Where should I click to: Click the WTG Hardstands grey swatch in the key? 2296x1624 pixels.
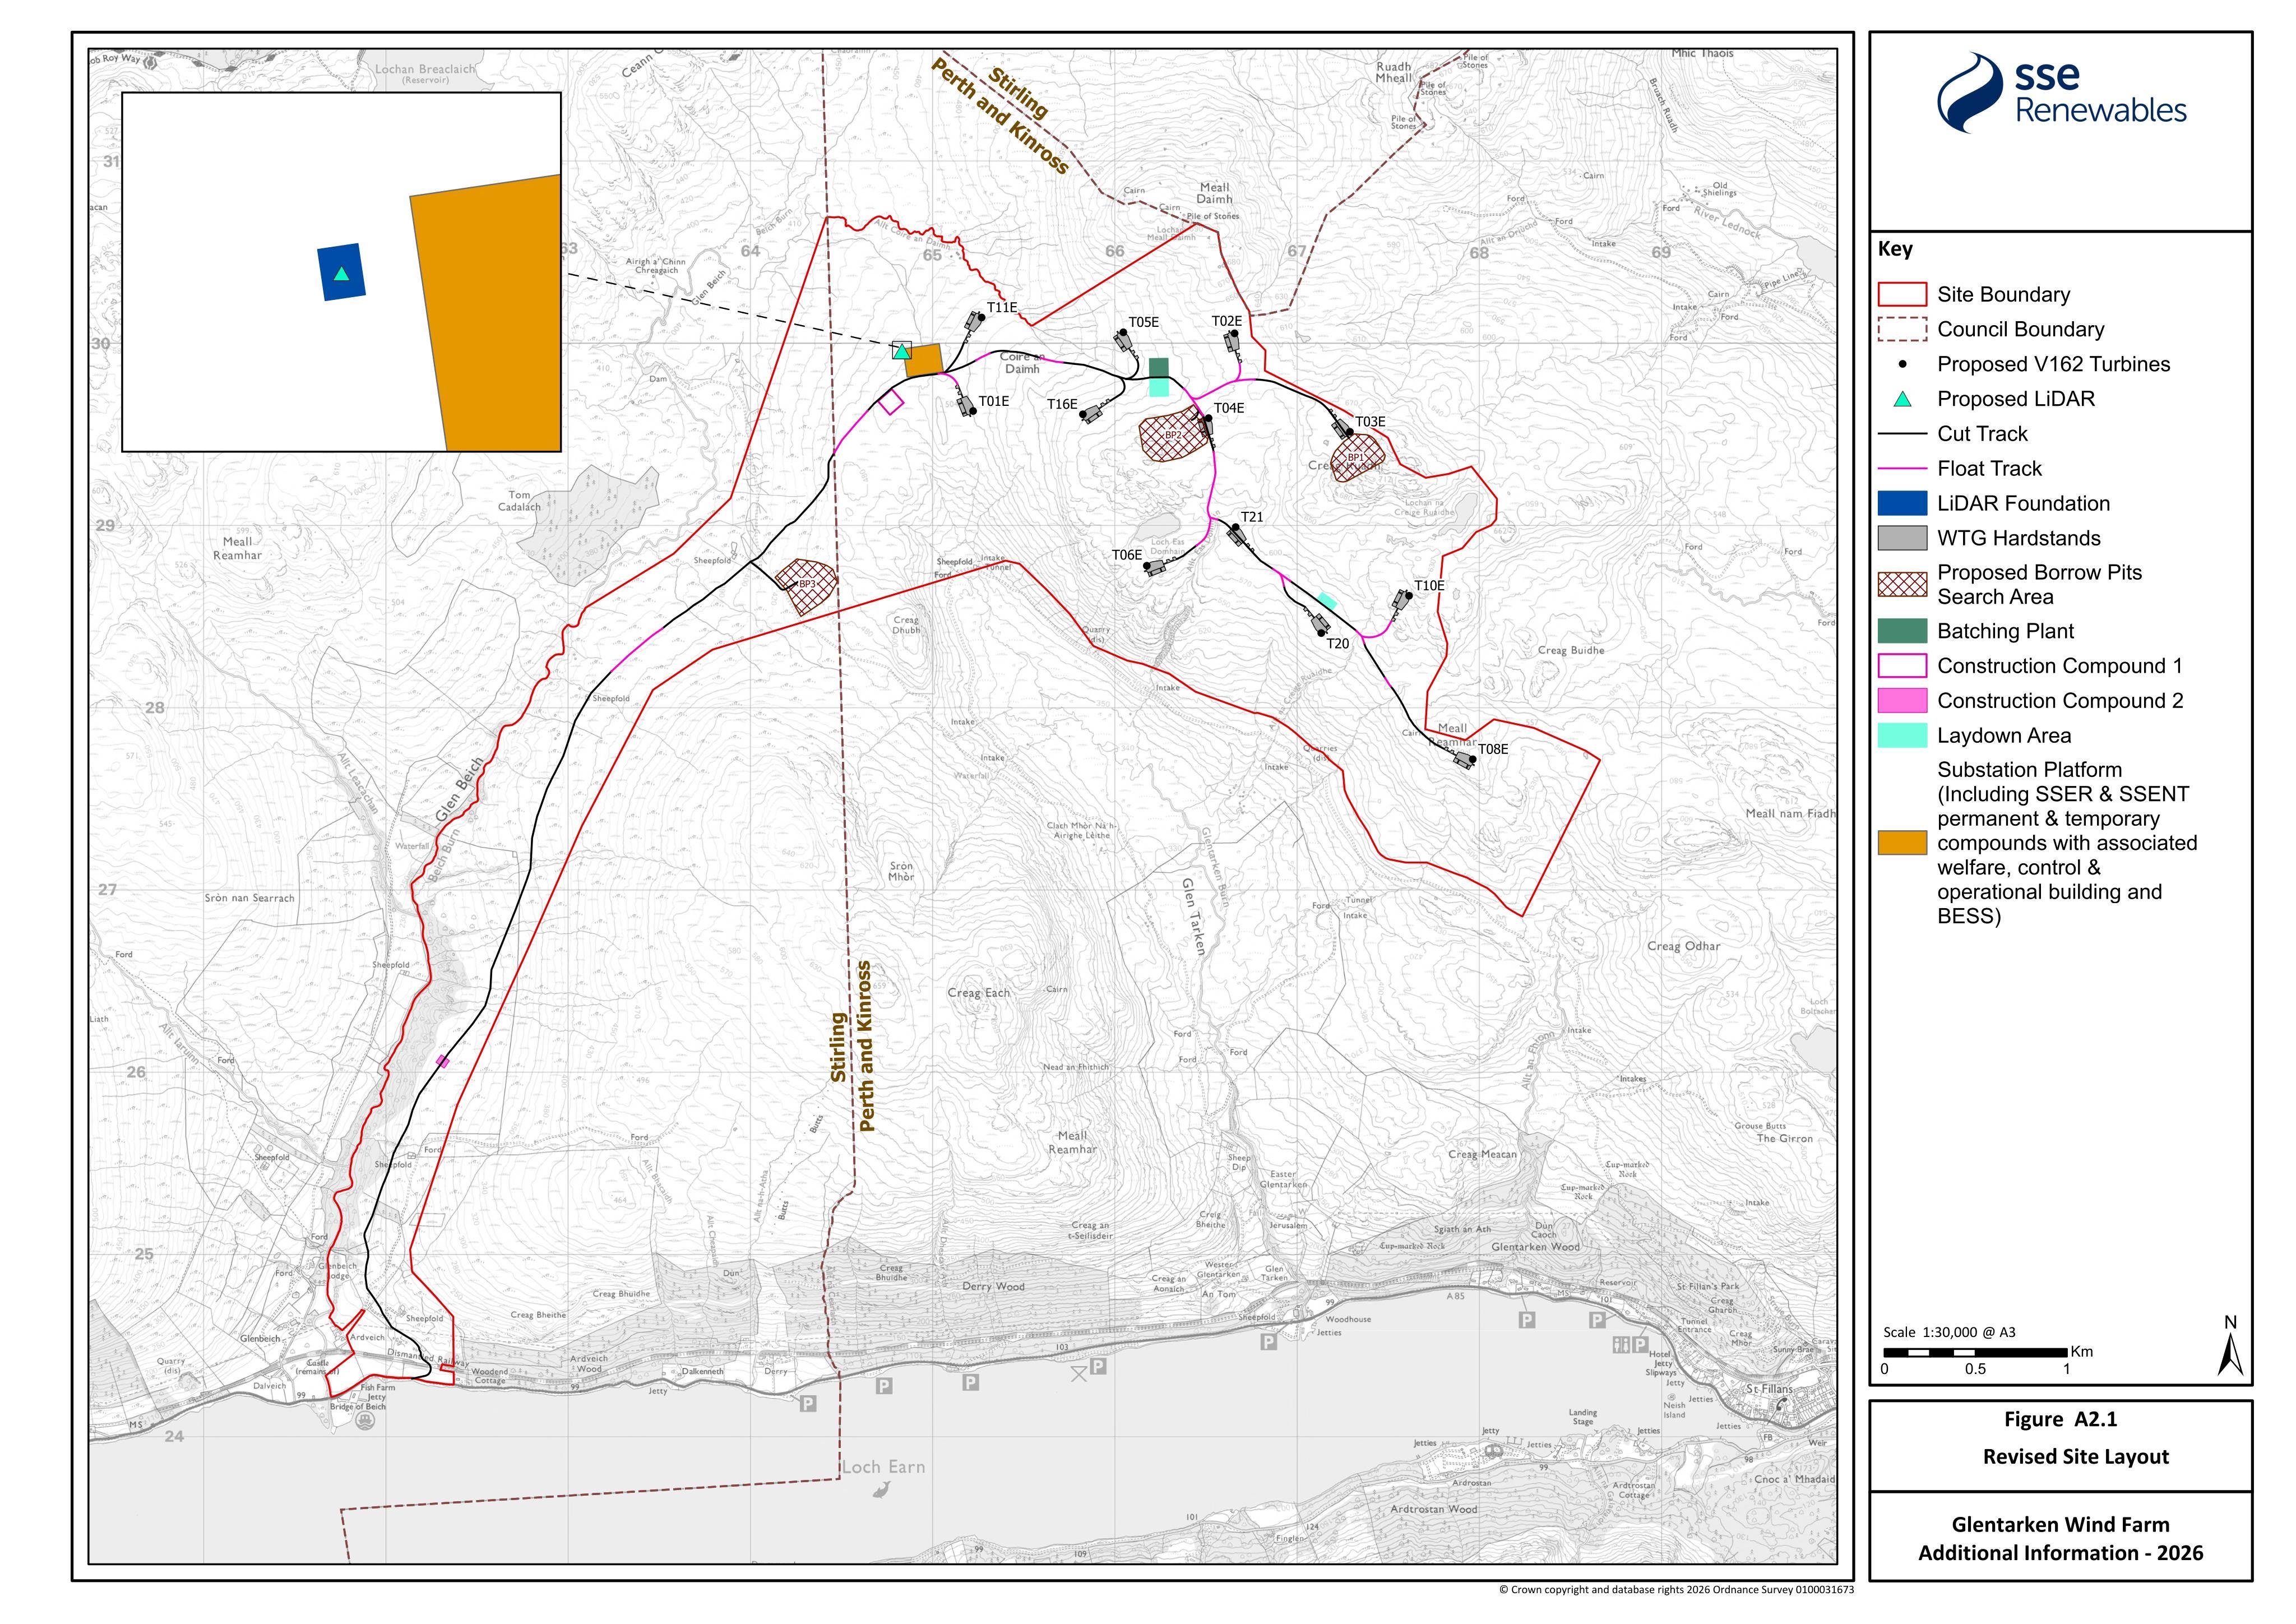coord(1902,538)
